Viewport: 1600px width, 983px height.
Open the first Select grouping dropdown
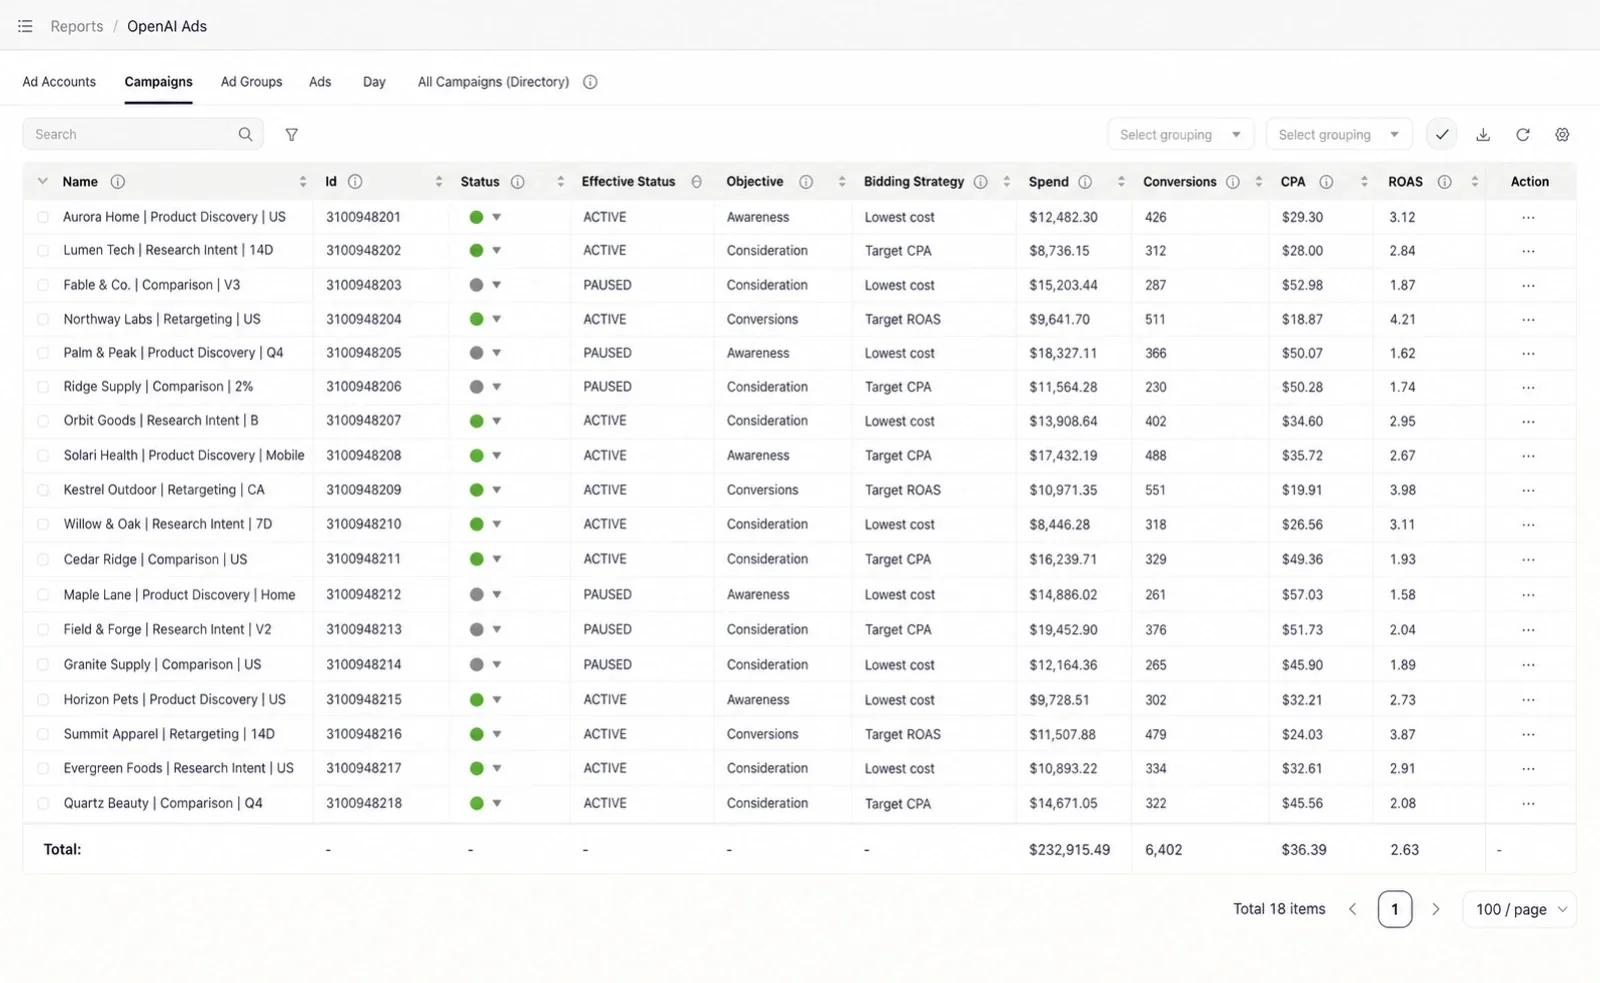pos(1180,134)
